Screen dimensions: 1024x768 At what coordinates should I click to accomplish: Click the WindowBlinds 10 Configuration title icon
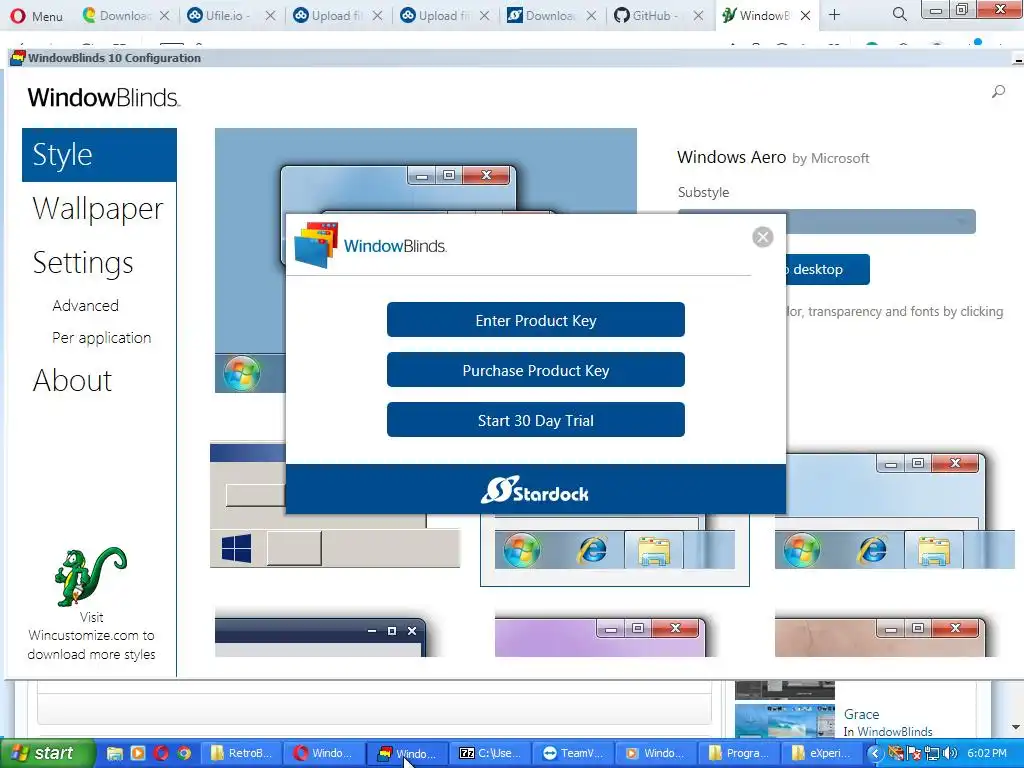tap(17, 57)
